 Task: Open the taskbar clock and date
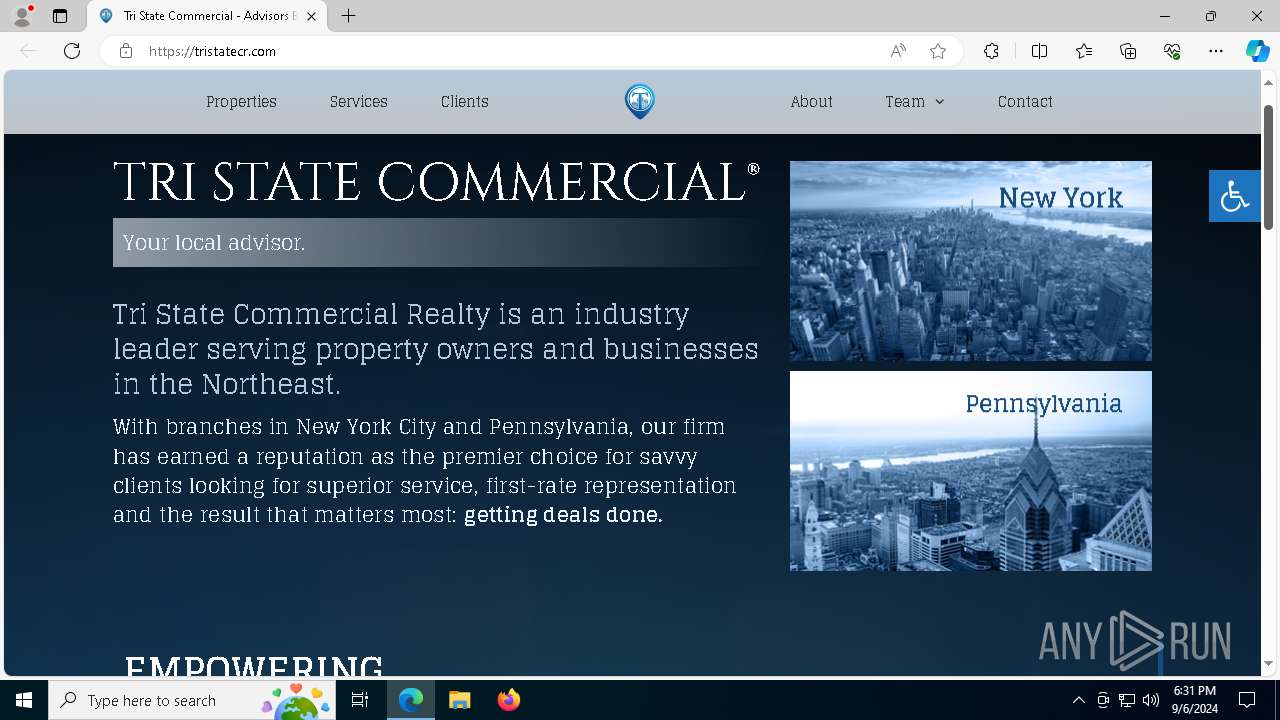click(1195, 700)
